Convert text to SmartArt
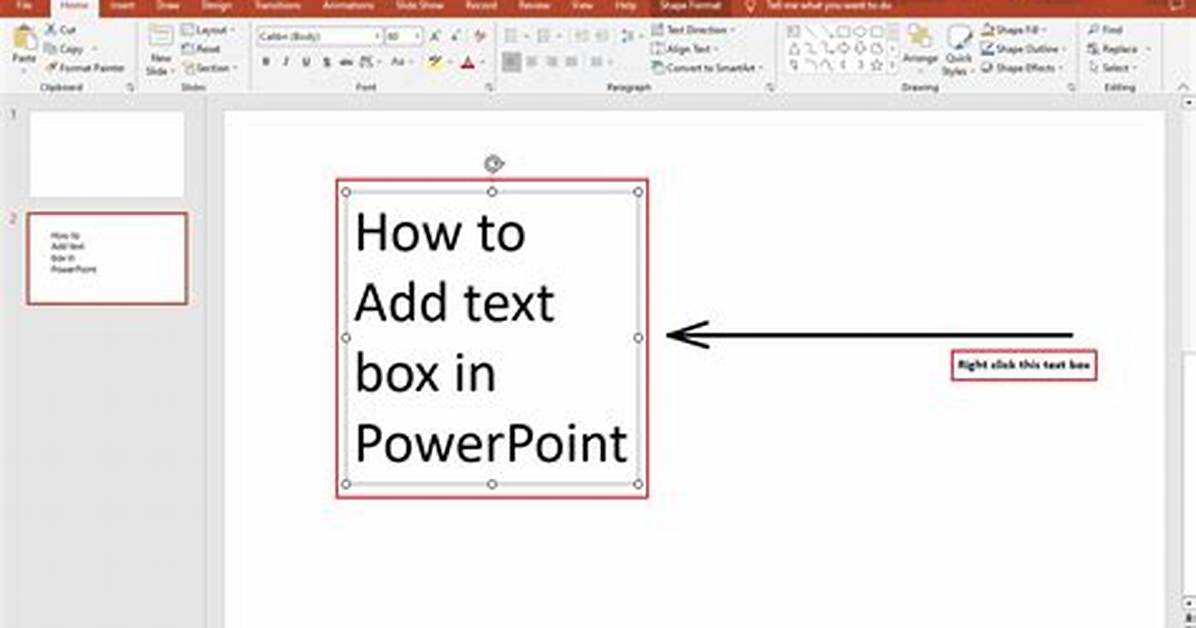Viewport: 1196px width, 628px height. [706, 68]
